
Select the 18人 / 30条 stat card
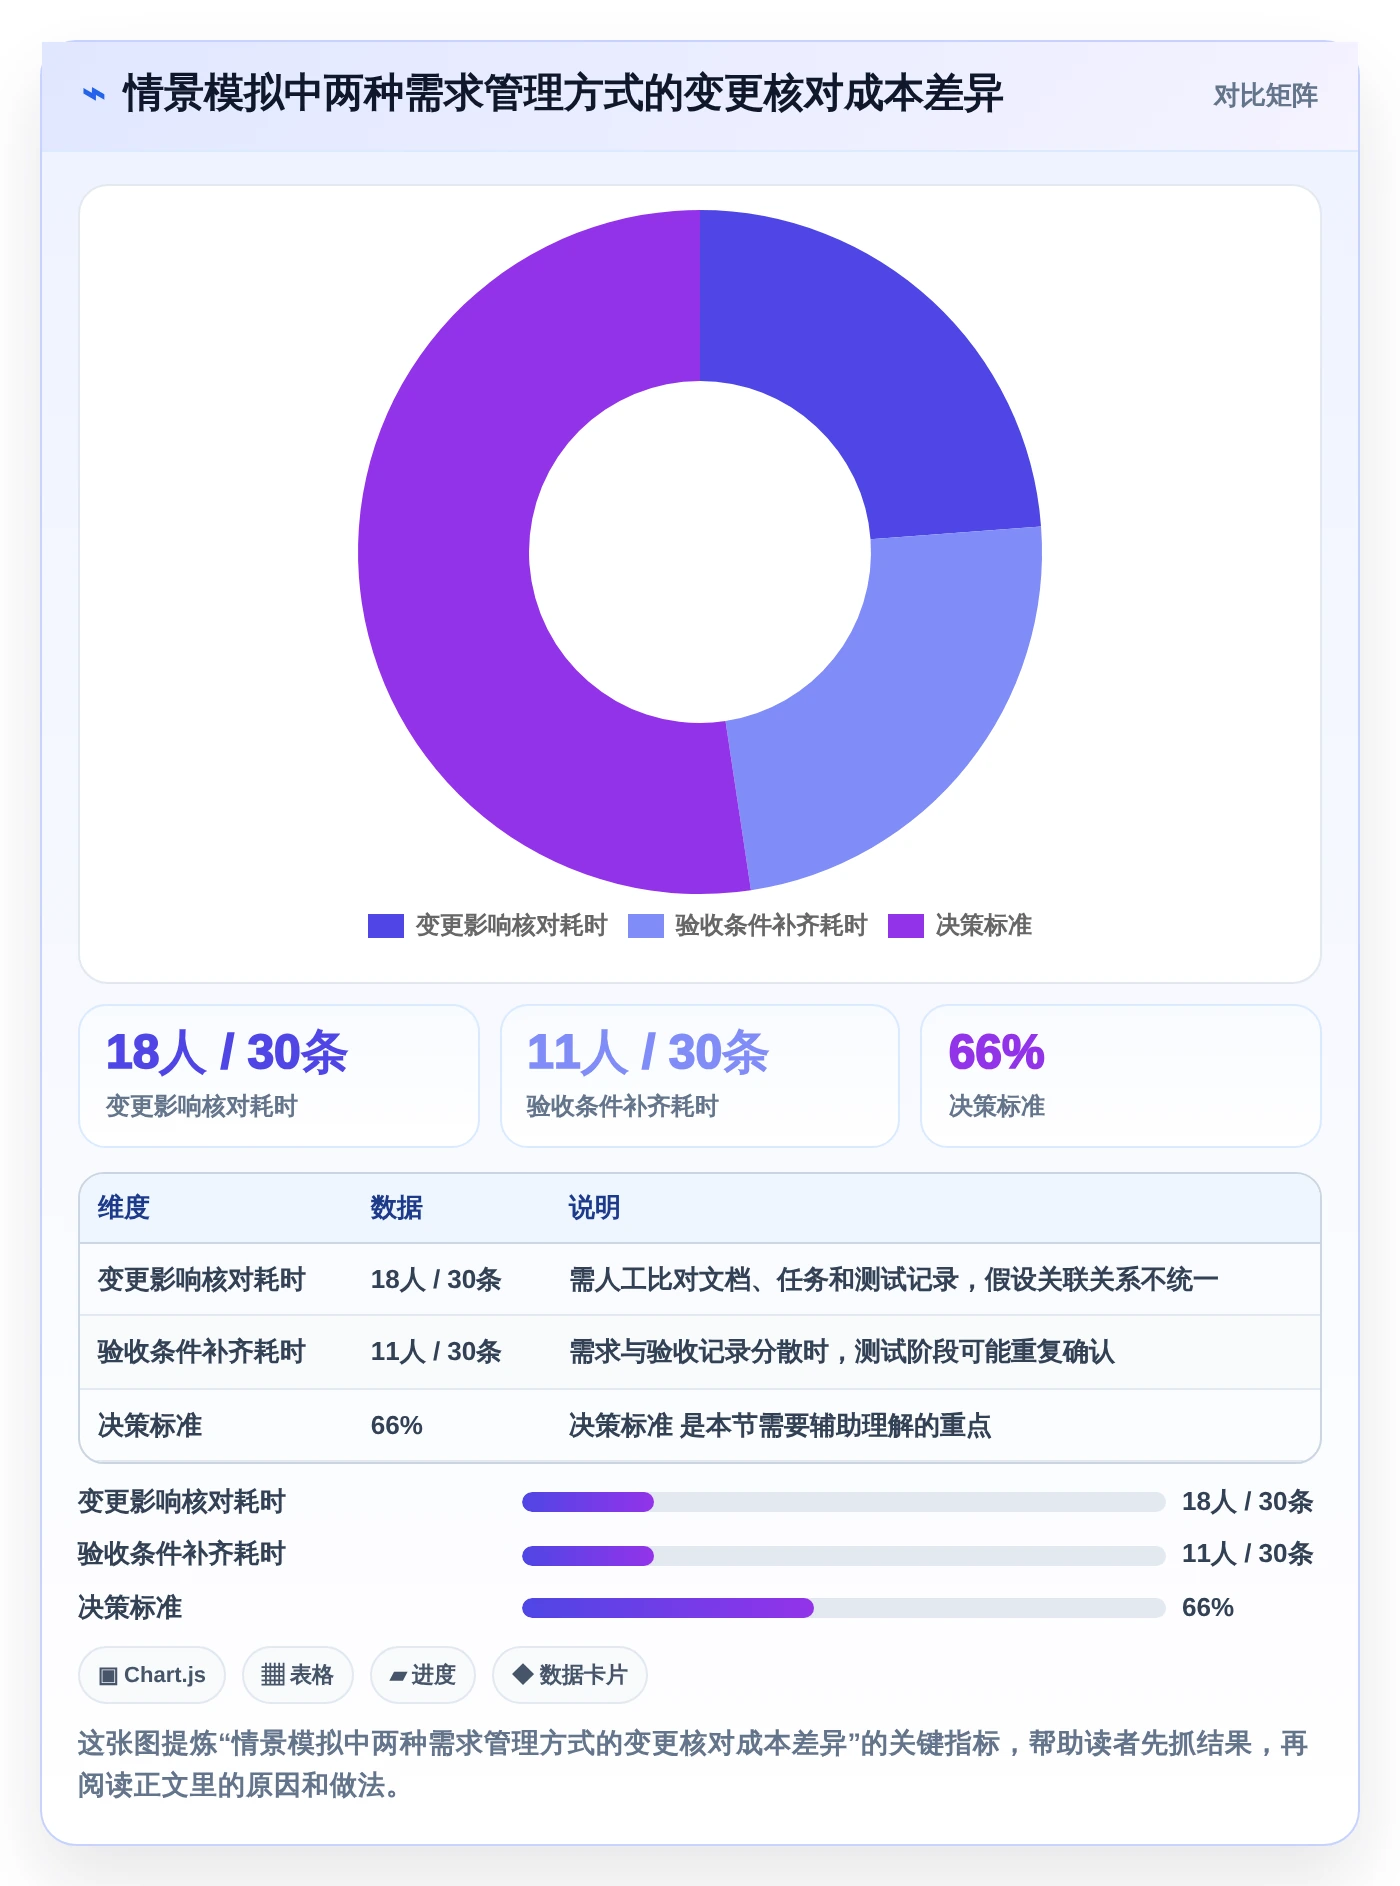[279, 1076]
